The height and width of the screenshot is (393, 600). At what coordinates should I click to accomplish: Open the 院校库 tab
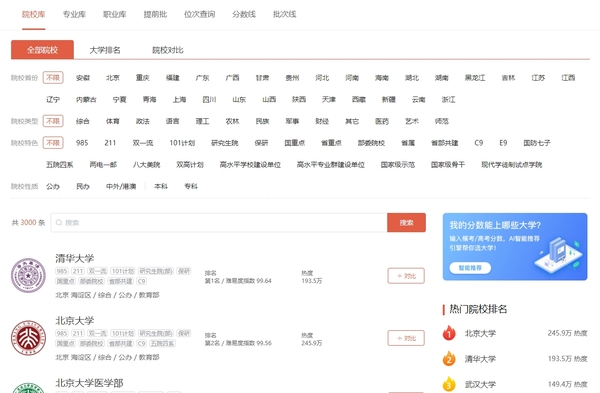(x=33, y=15)
